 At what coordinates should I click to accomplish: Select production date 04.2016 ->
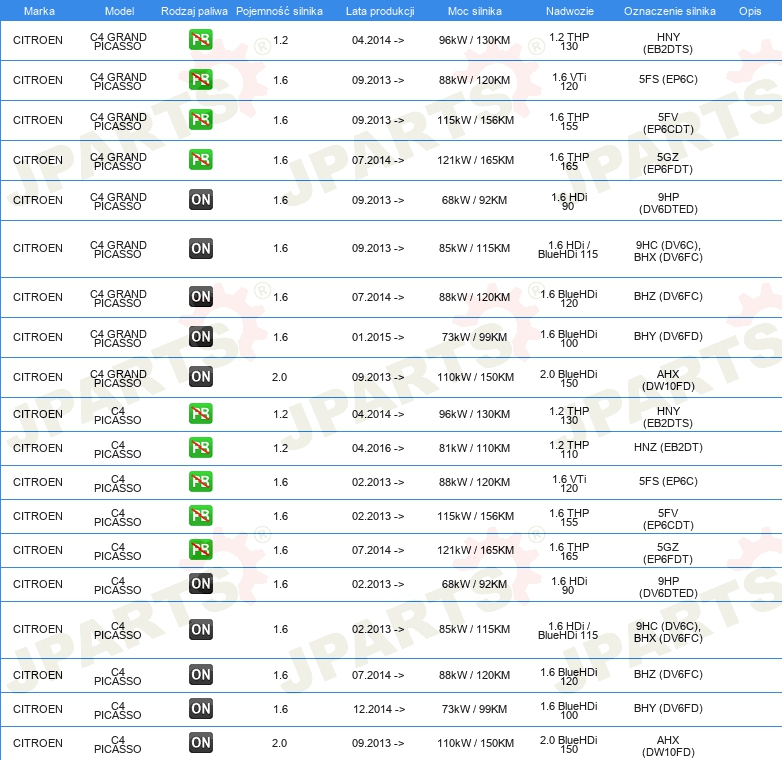pos(378,448)
